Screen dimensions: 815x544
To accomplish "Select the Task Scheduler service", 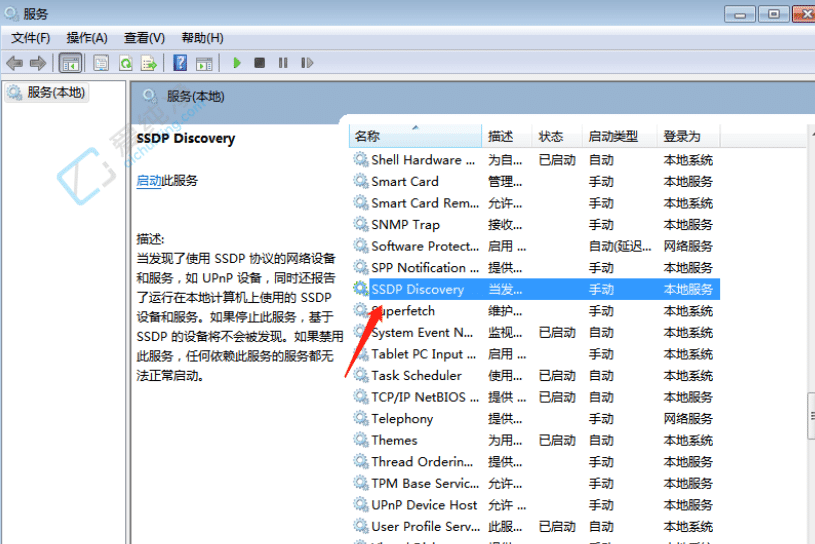I will tap(535, 376).
